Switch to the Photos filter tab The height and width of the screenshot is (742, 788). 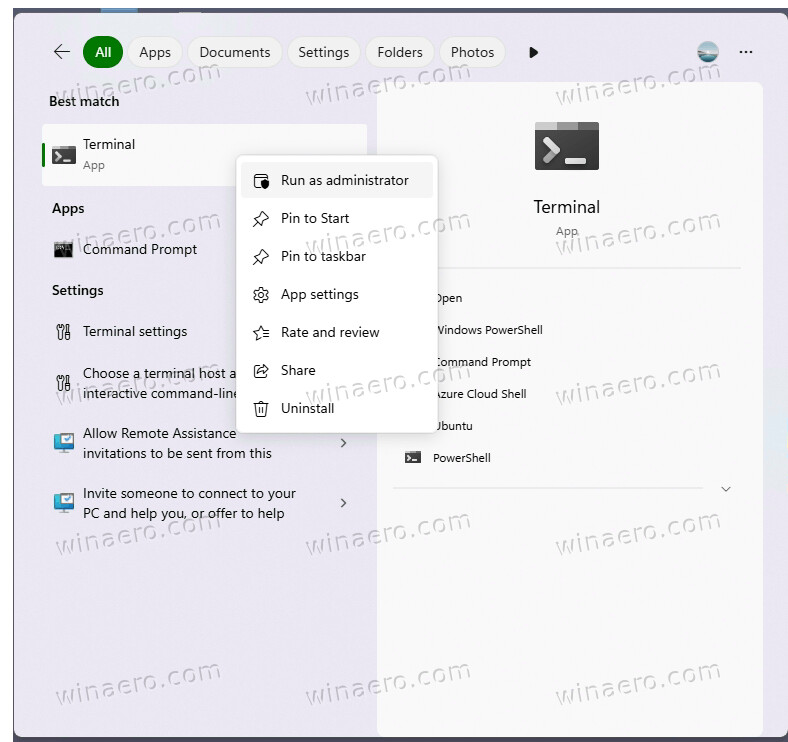click(x=472, y=52)
